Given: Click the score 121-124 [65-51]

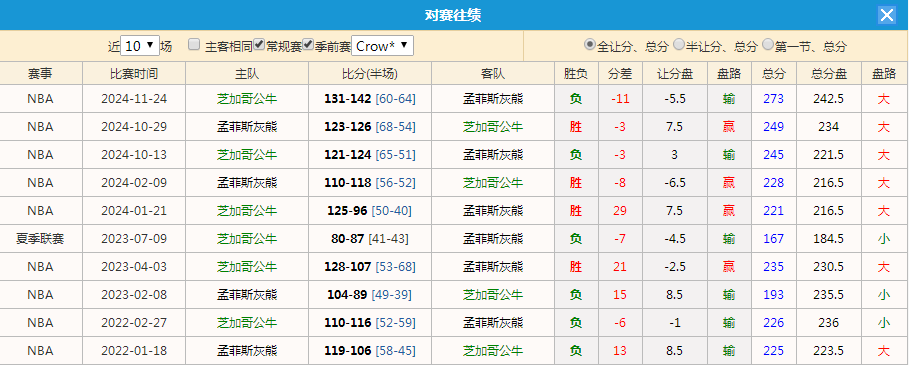Looking at the screenshot, I should click(x=370, y=155).
